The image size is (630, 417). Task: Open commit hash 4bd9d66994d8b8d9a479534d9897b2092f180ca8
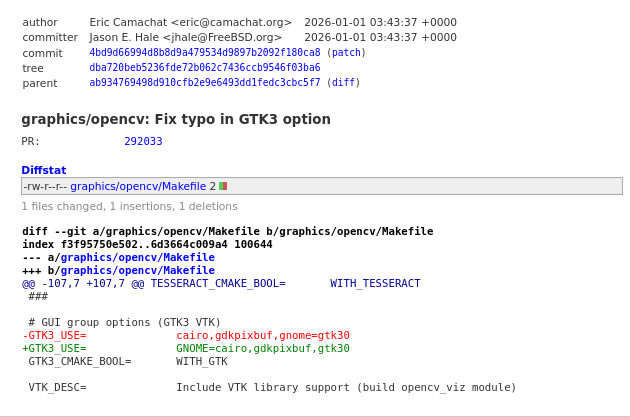click(x=205, y=53)
